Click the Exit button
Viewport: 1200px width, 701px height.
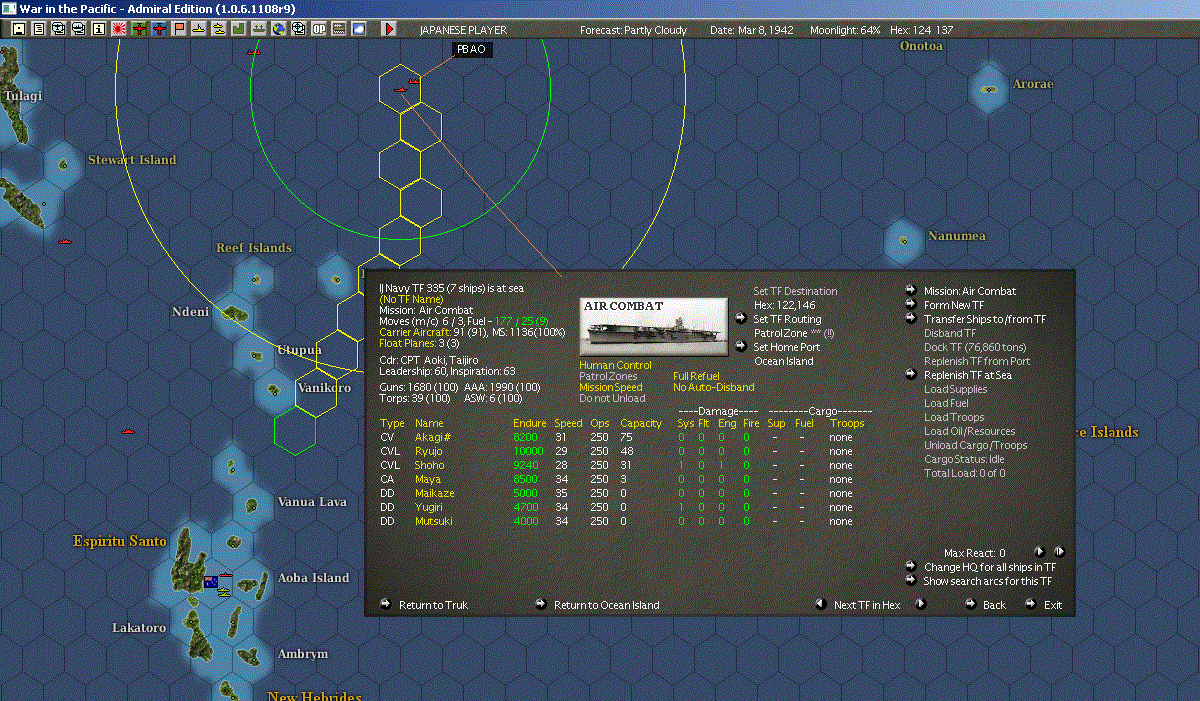[x=1053, y=605]
